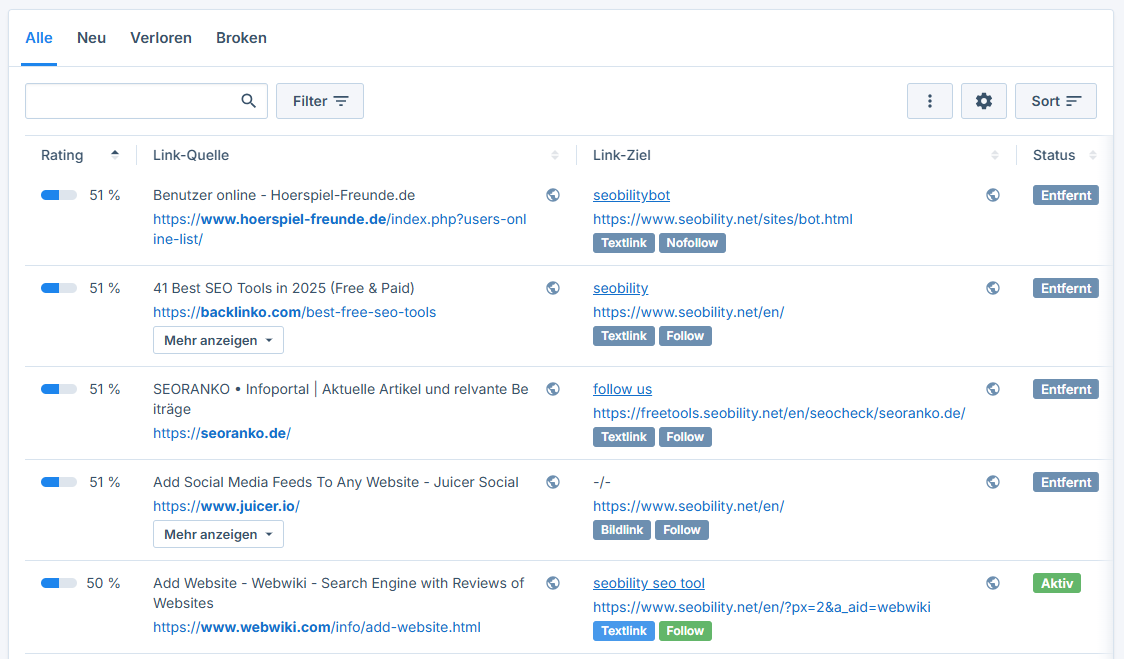Click the Entfernt badge in the Hoerspiel-Freunde row

1066,195
